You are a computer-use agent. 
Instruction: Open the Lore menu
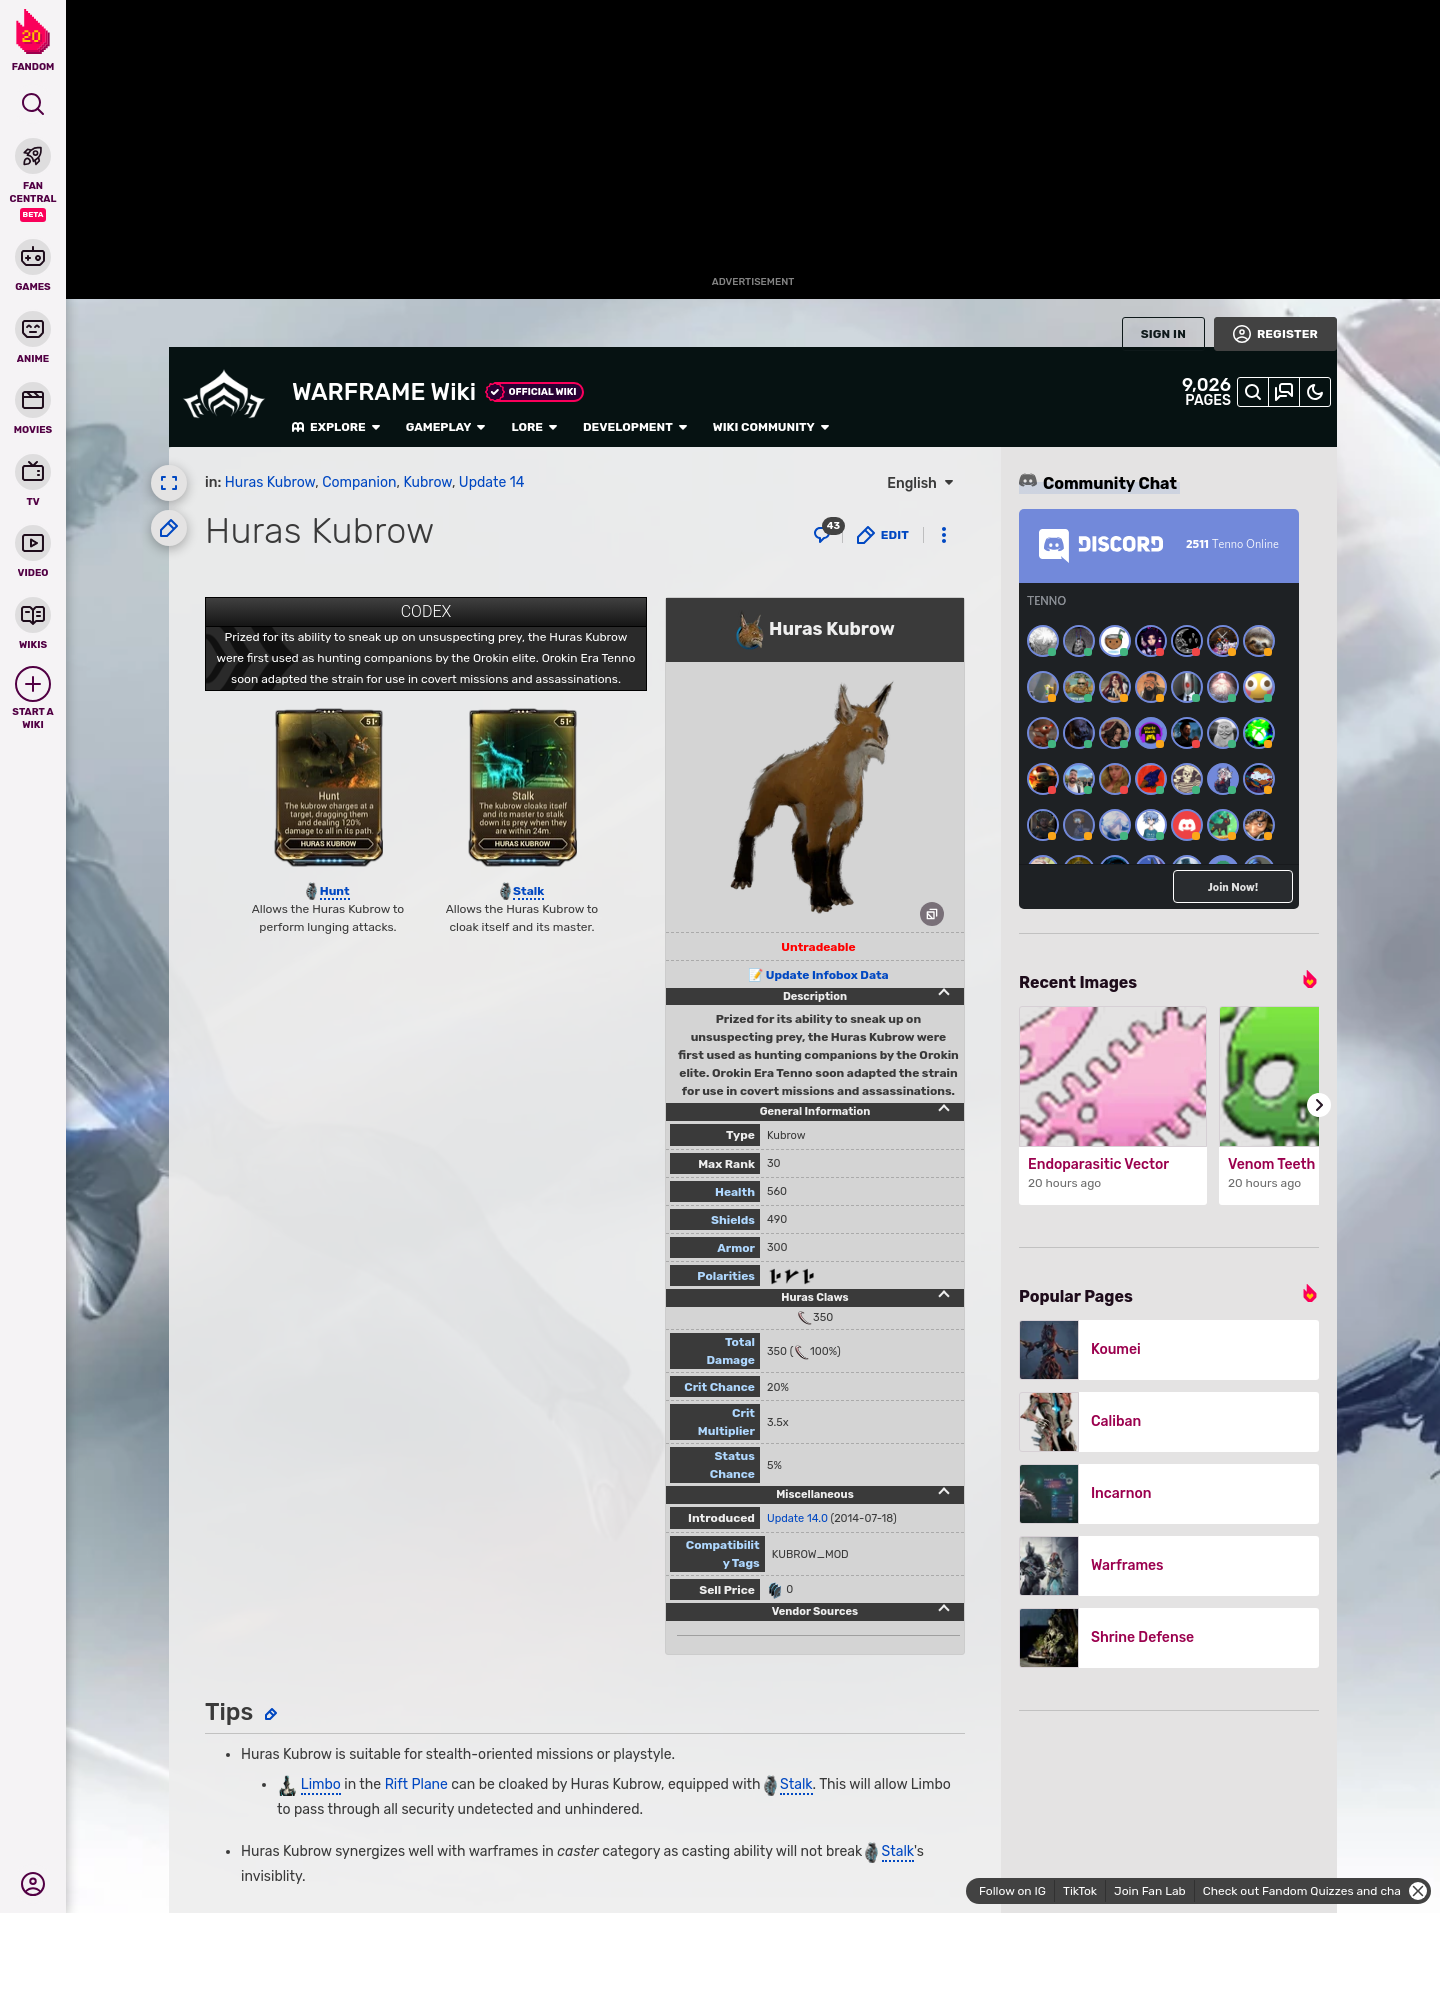click(534, 427)
